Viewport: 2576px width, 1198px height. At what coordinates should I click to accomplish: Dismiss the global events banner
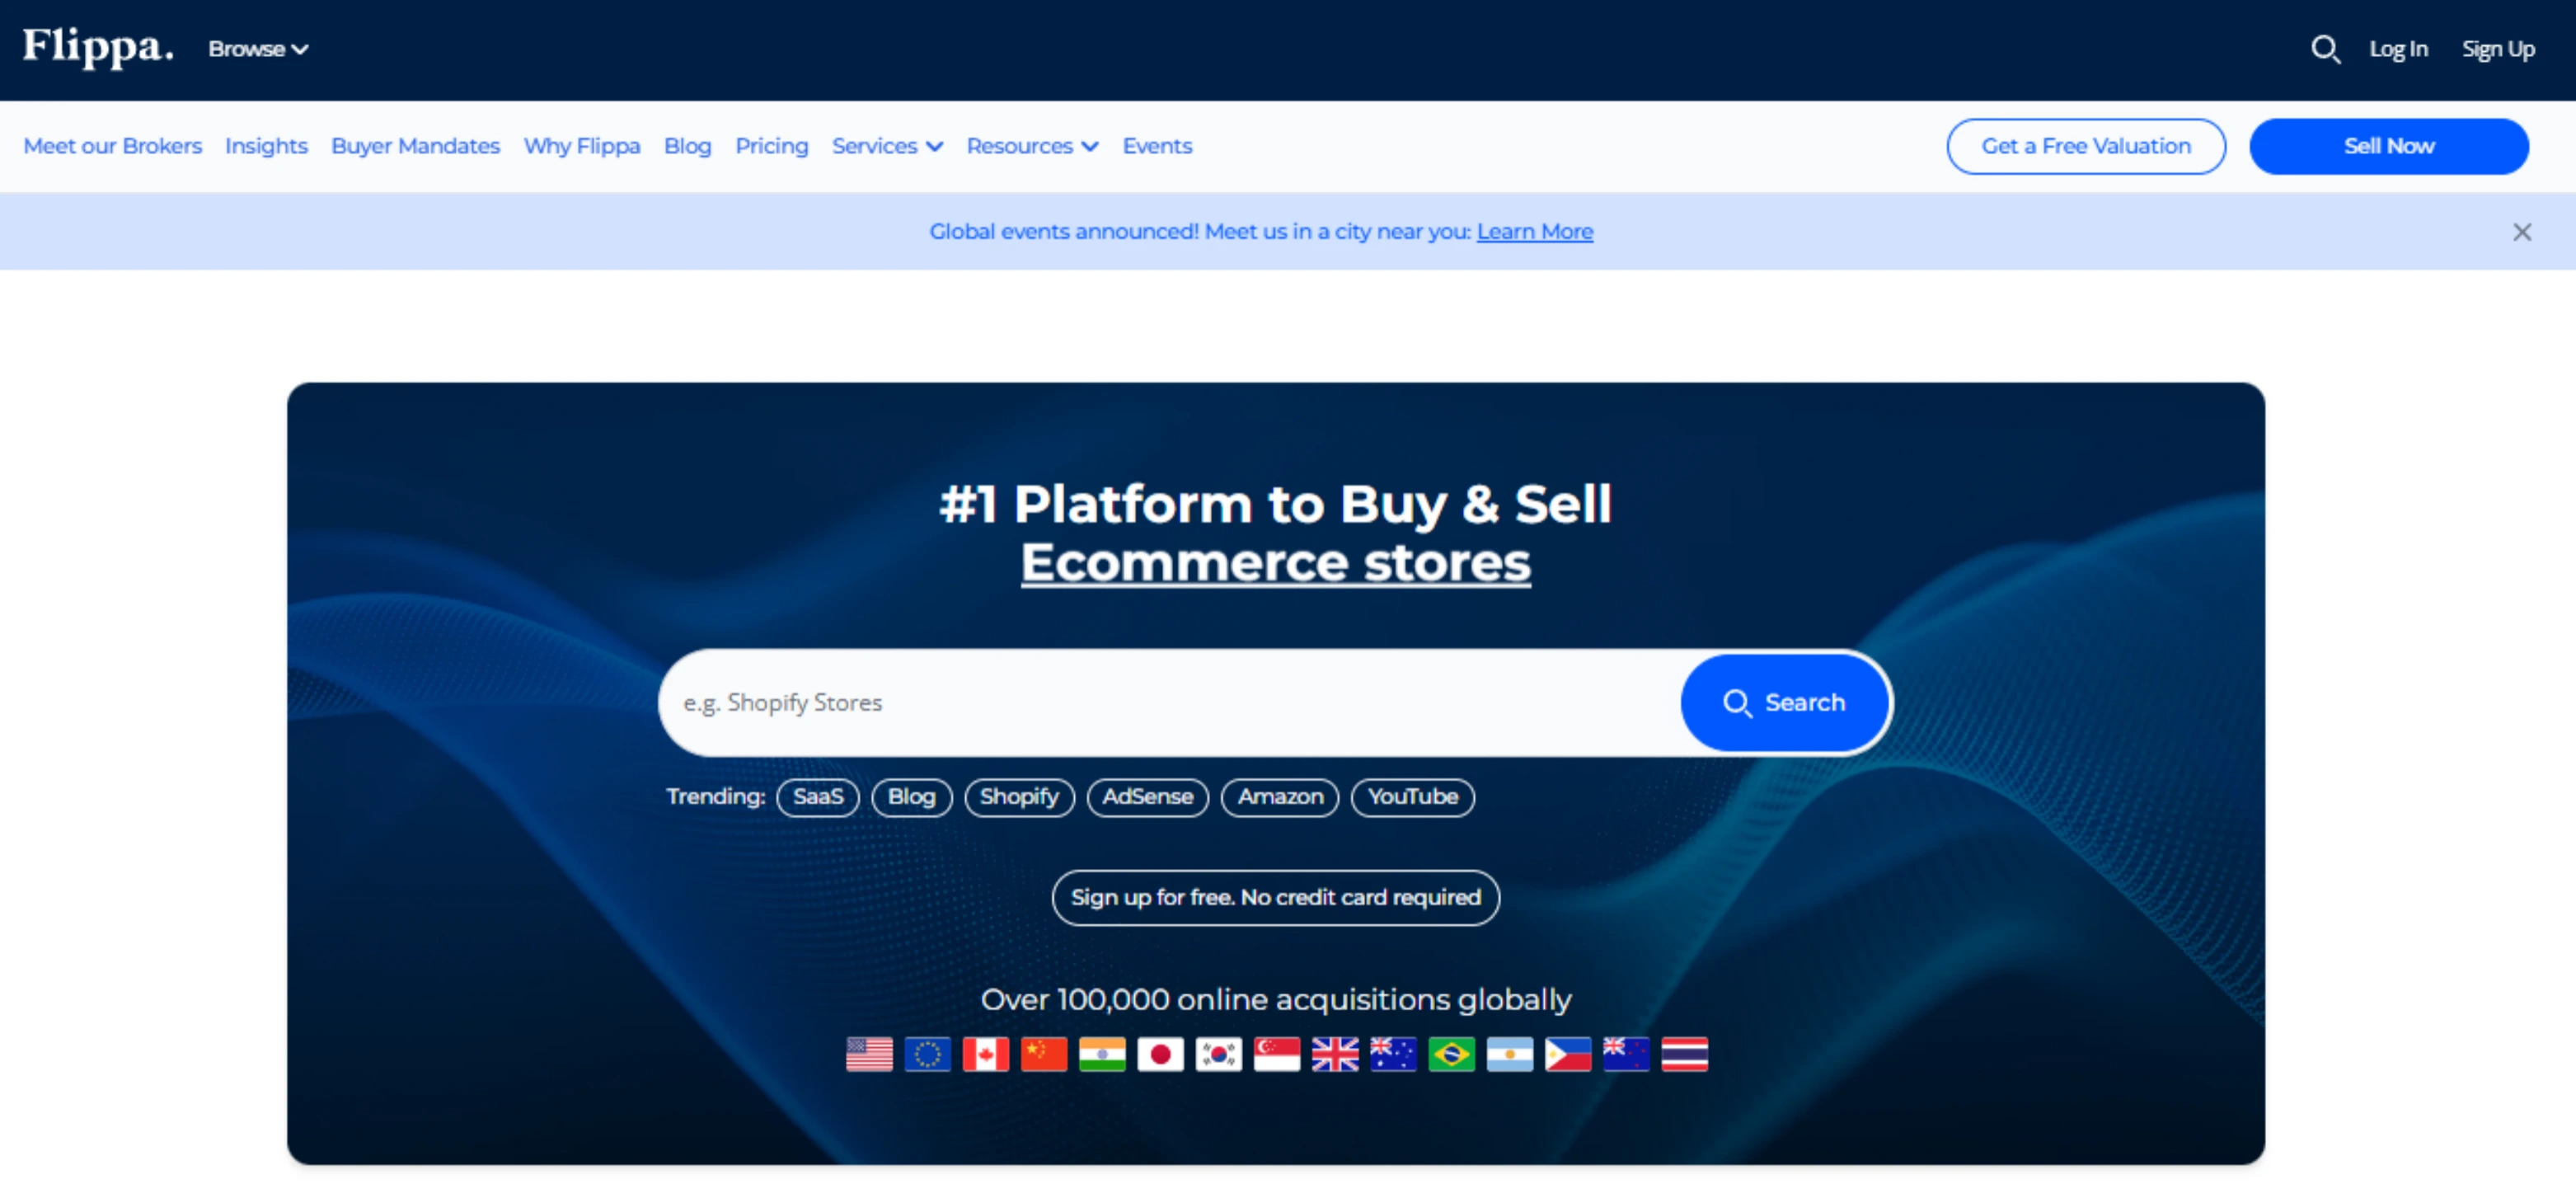click(2521, 232)
